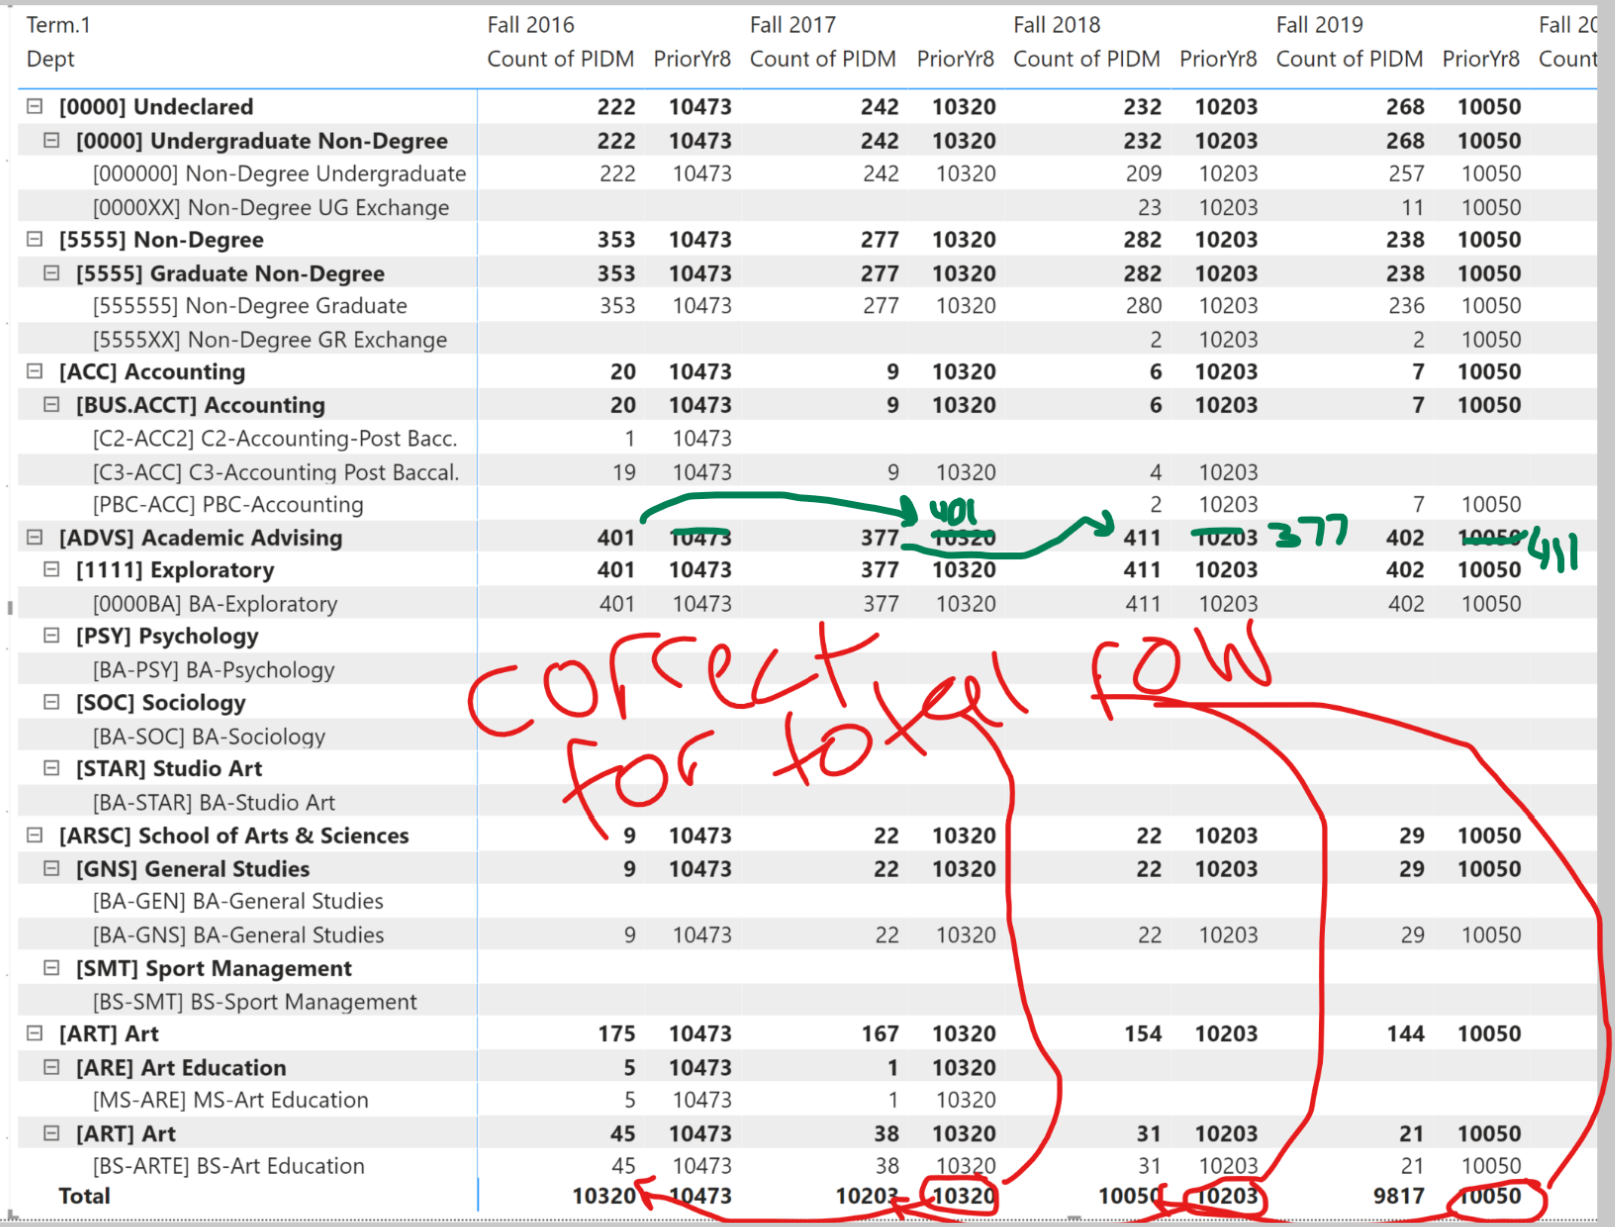Collapse the [SOC] Sociology group
The width and height of the screenshot is (1615, 1227).
coord(52,703)
